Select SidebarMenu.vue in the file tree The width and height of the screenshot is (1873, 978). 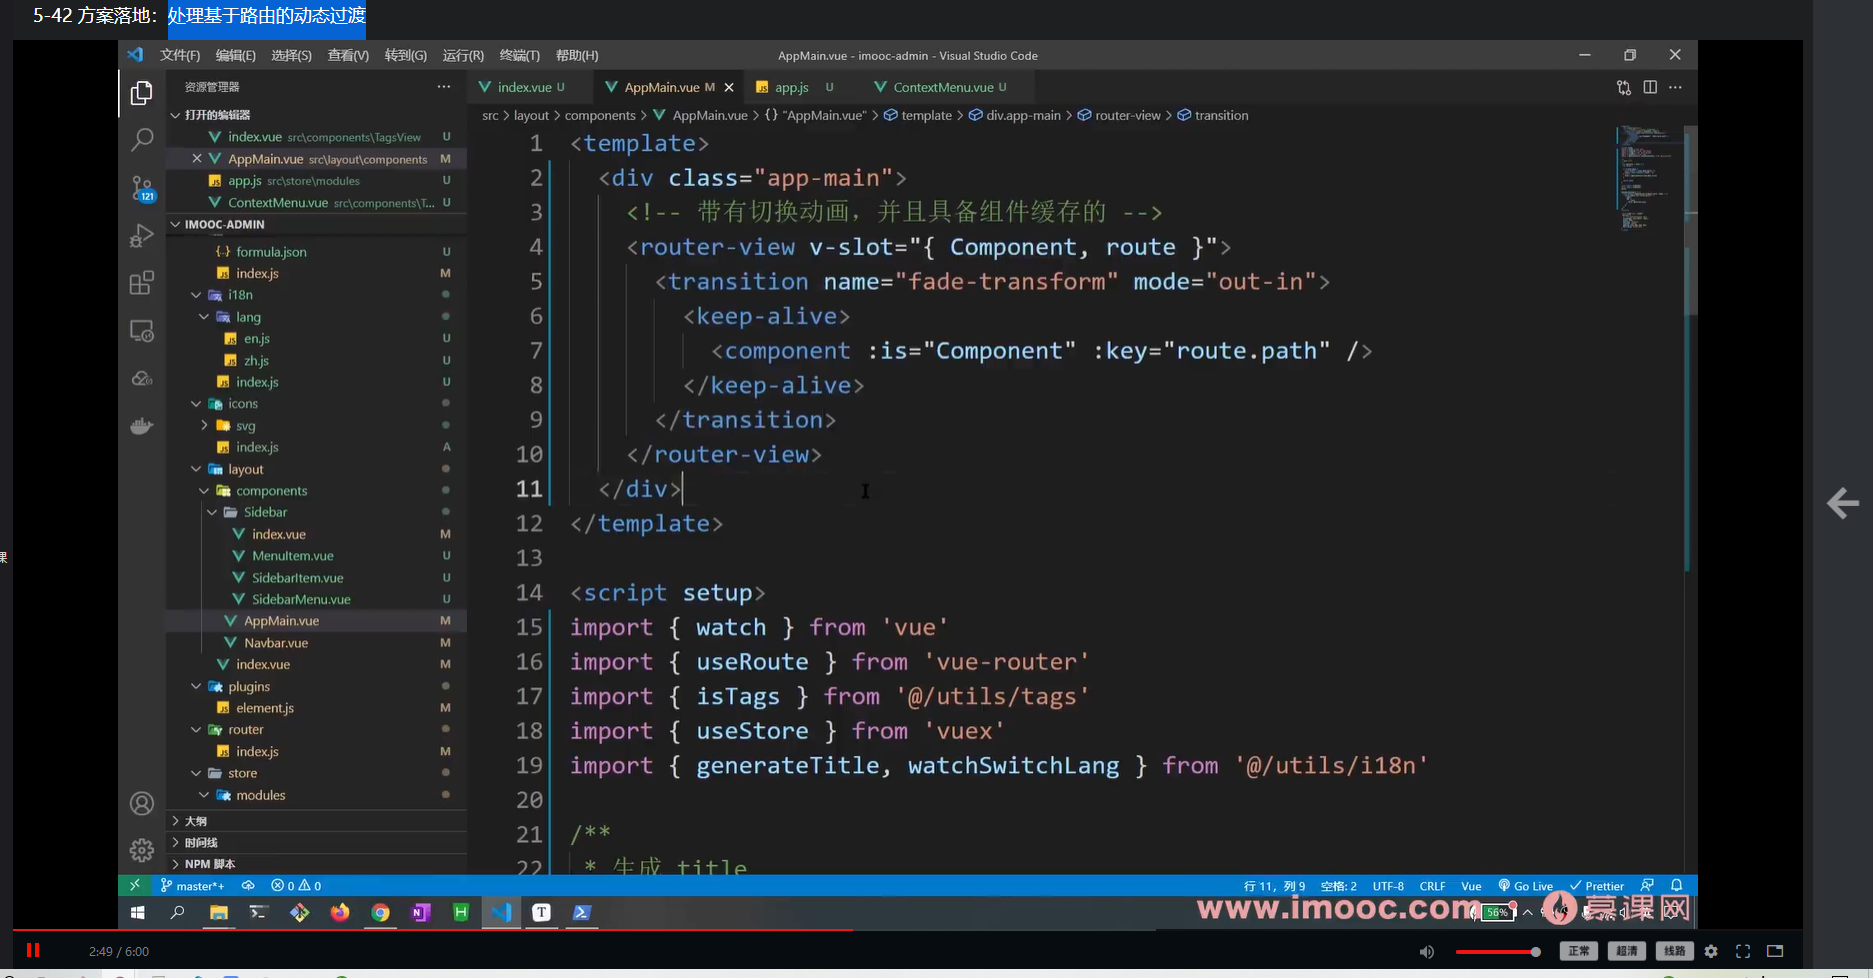[301, 599]
